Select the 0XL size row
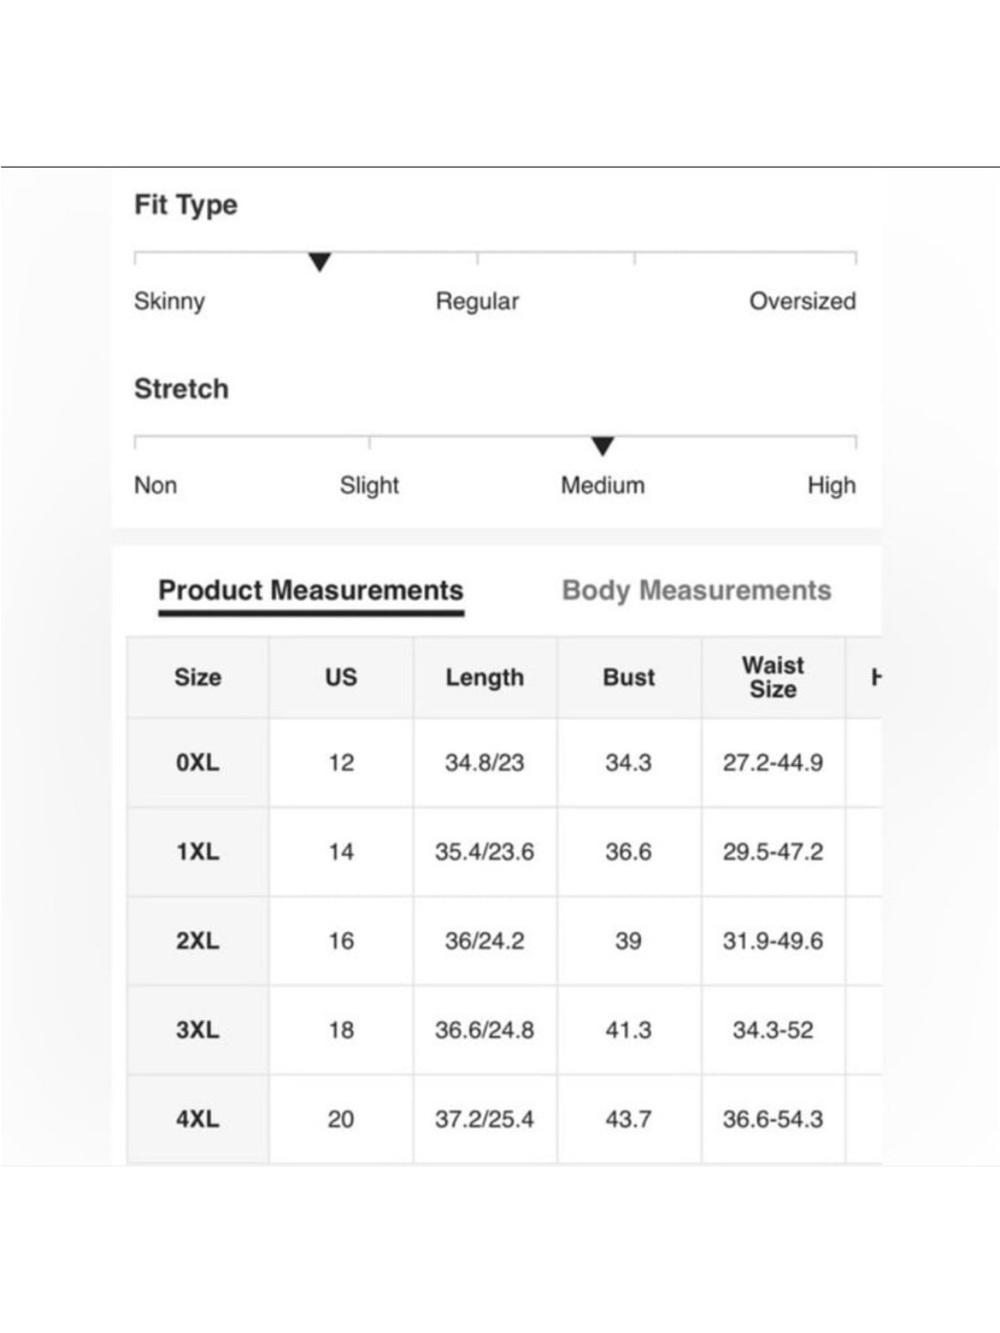The width and height of the screenshot is (1000, 1333). pyautogui.click(x=504, y=763)
